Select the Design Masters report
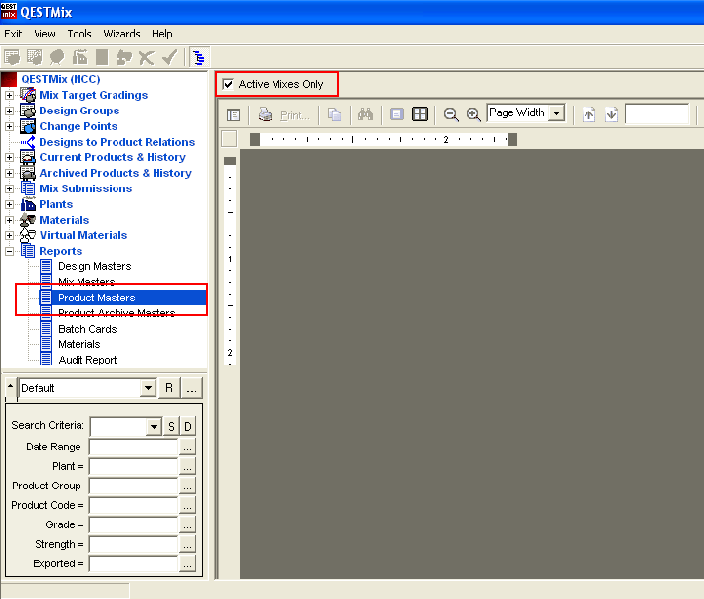The width and height of the screenshot is (704, 599). [94, 266]
